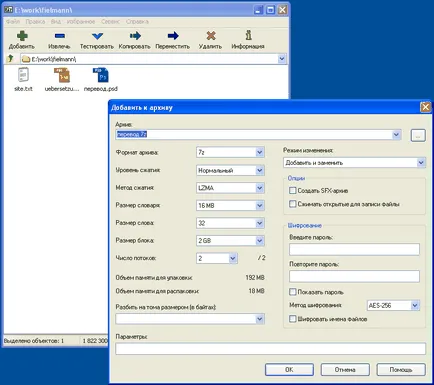Click the Повторите пароль input field
This screenshot has height=385, width=434.
click(x=354, y=276)
